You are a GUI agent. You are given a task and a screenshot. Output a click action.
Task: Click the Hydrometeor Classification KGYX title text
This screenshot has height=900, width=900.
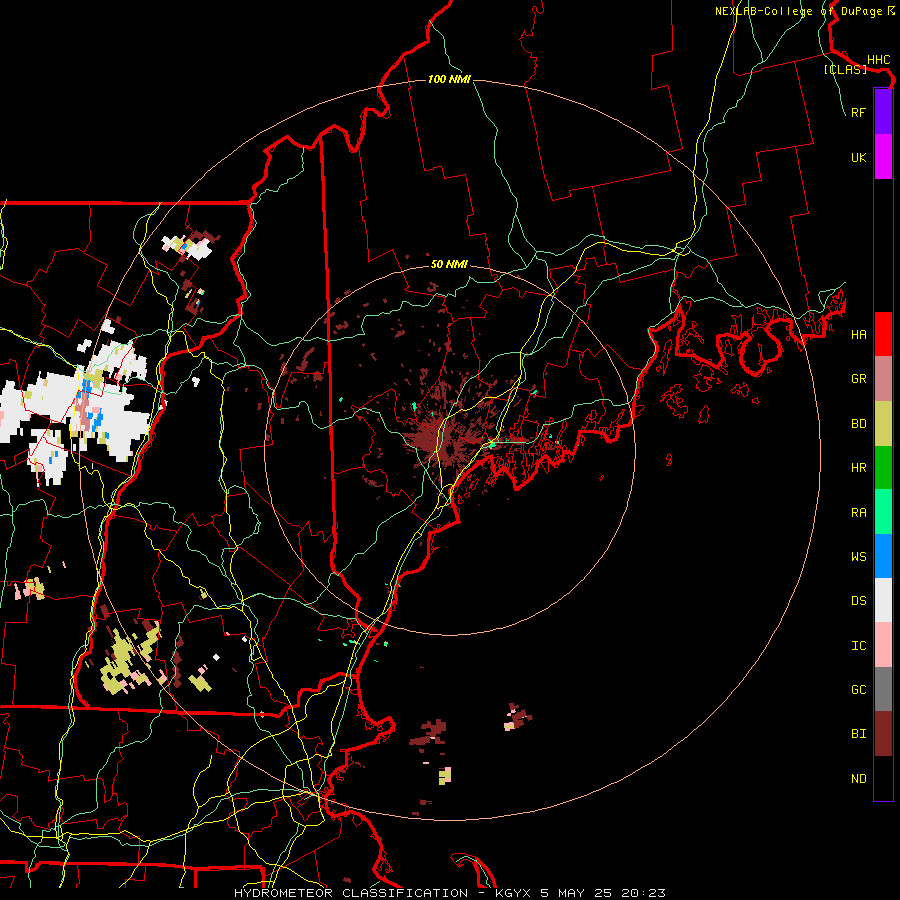pos(450,893)
